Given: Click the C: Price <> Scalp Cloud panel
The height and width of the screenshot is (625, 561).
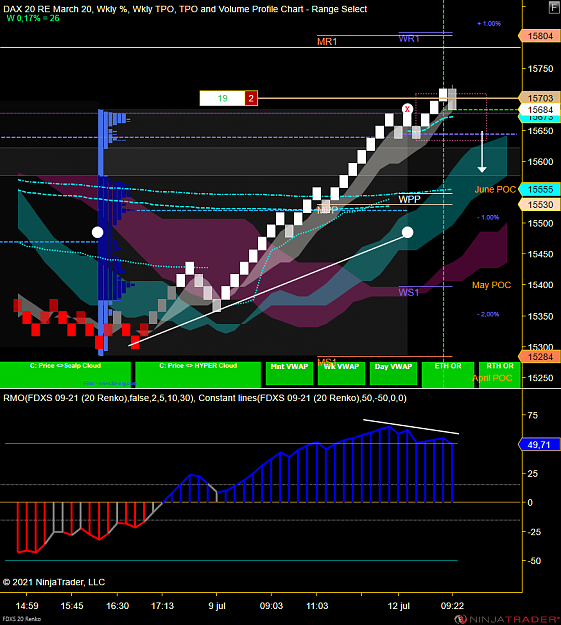Looking at the screenshot, I should coord(65,374).
